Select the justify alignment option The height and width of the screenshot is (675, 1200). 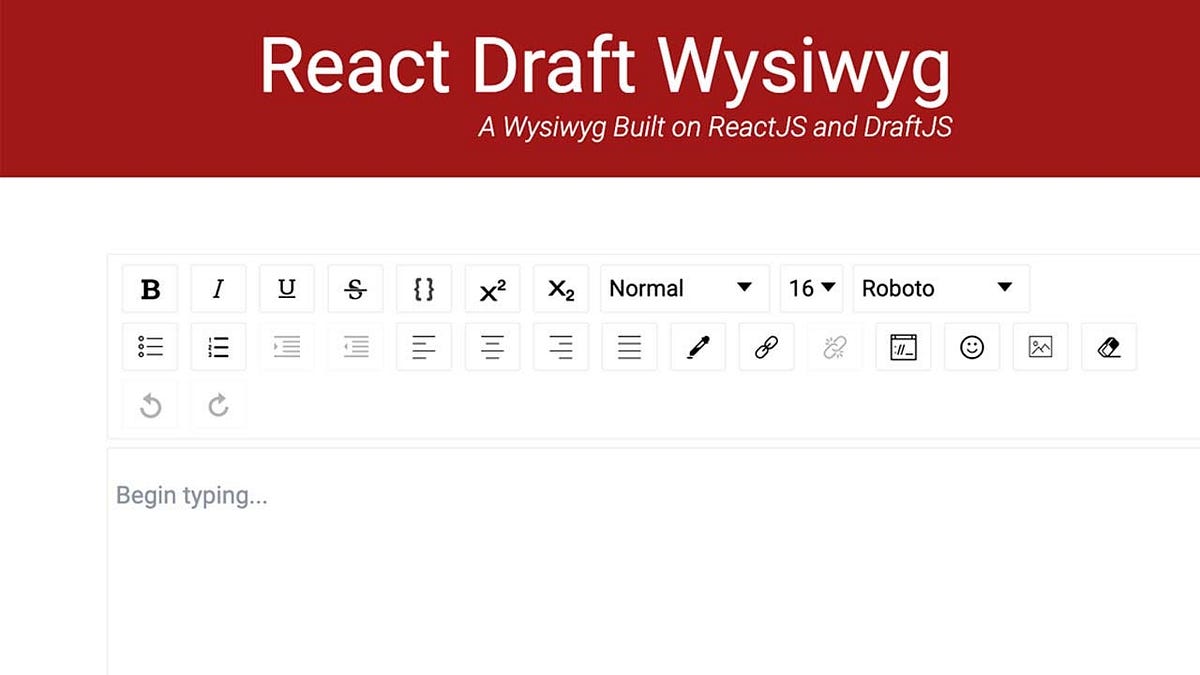pos(629,347)
